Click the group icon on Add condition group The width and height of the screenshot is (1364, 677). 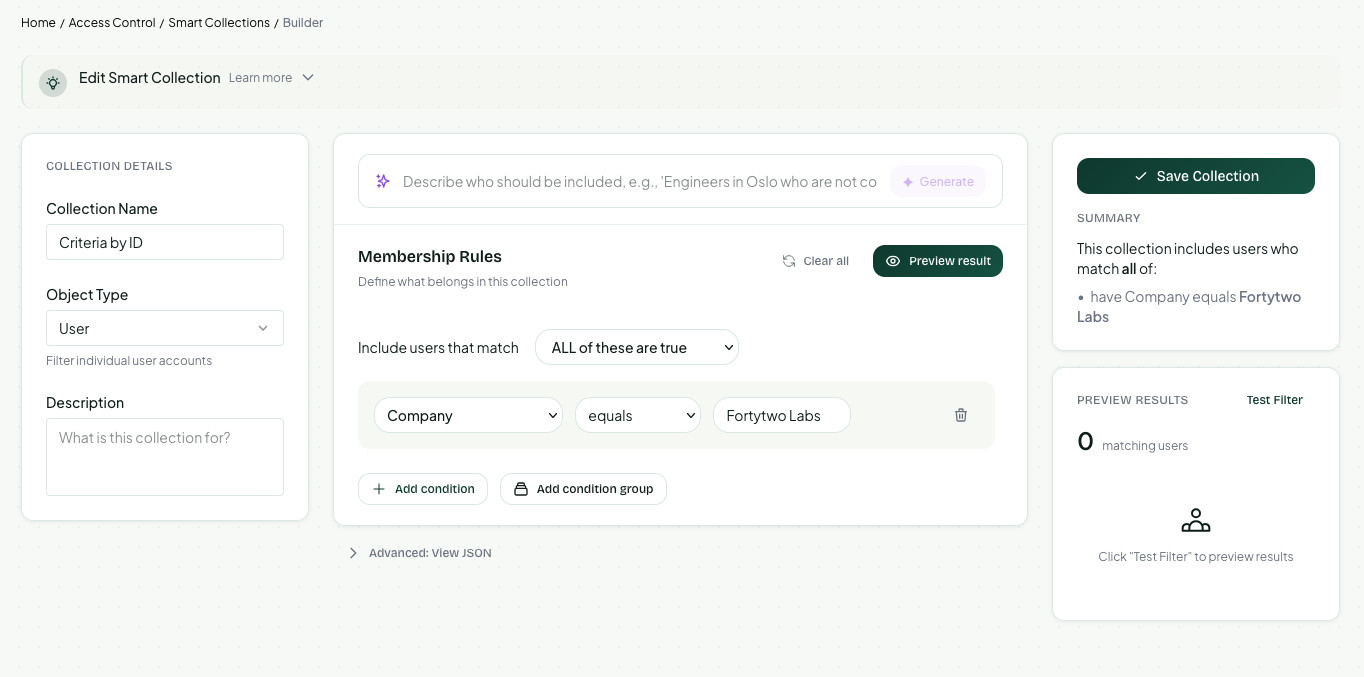click(521, 489)
